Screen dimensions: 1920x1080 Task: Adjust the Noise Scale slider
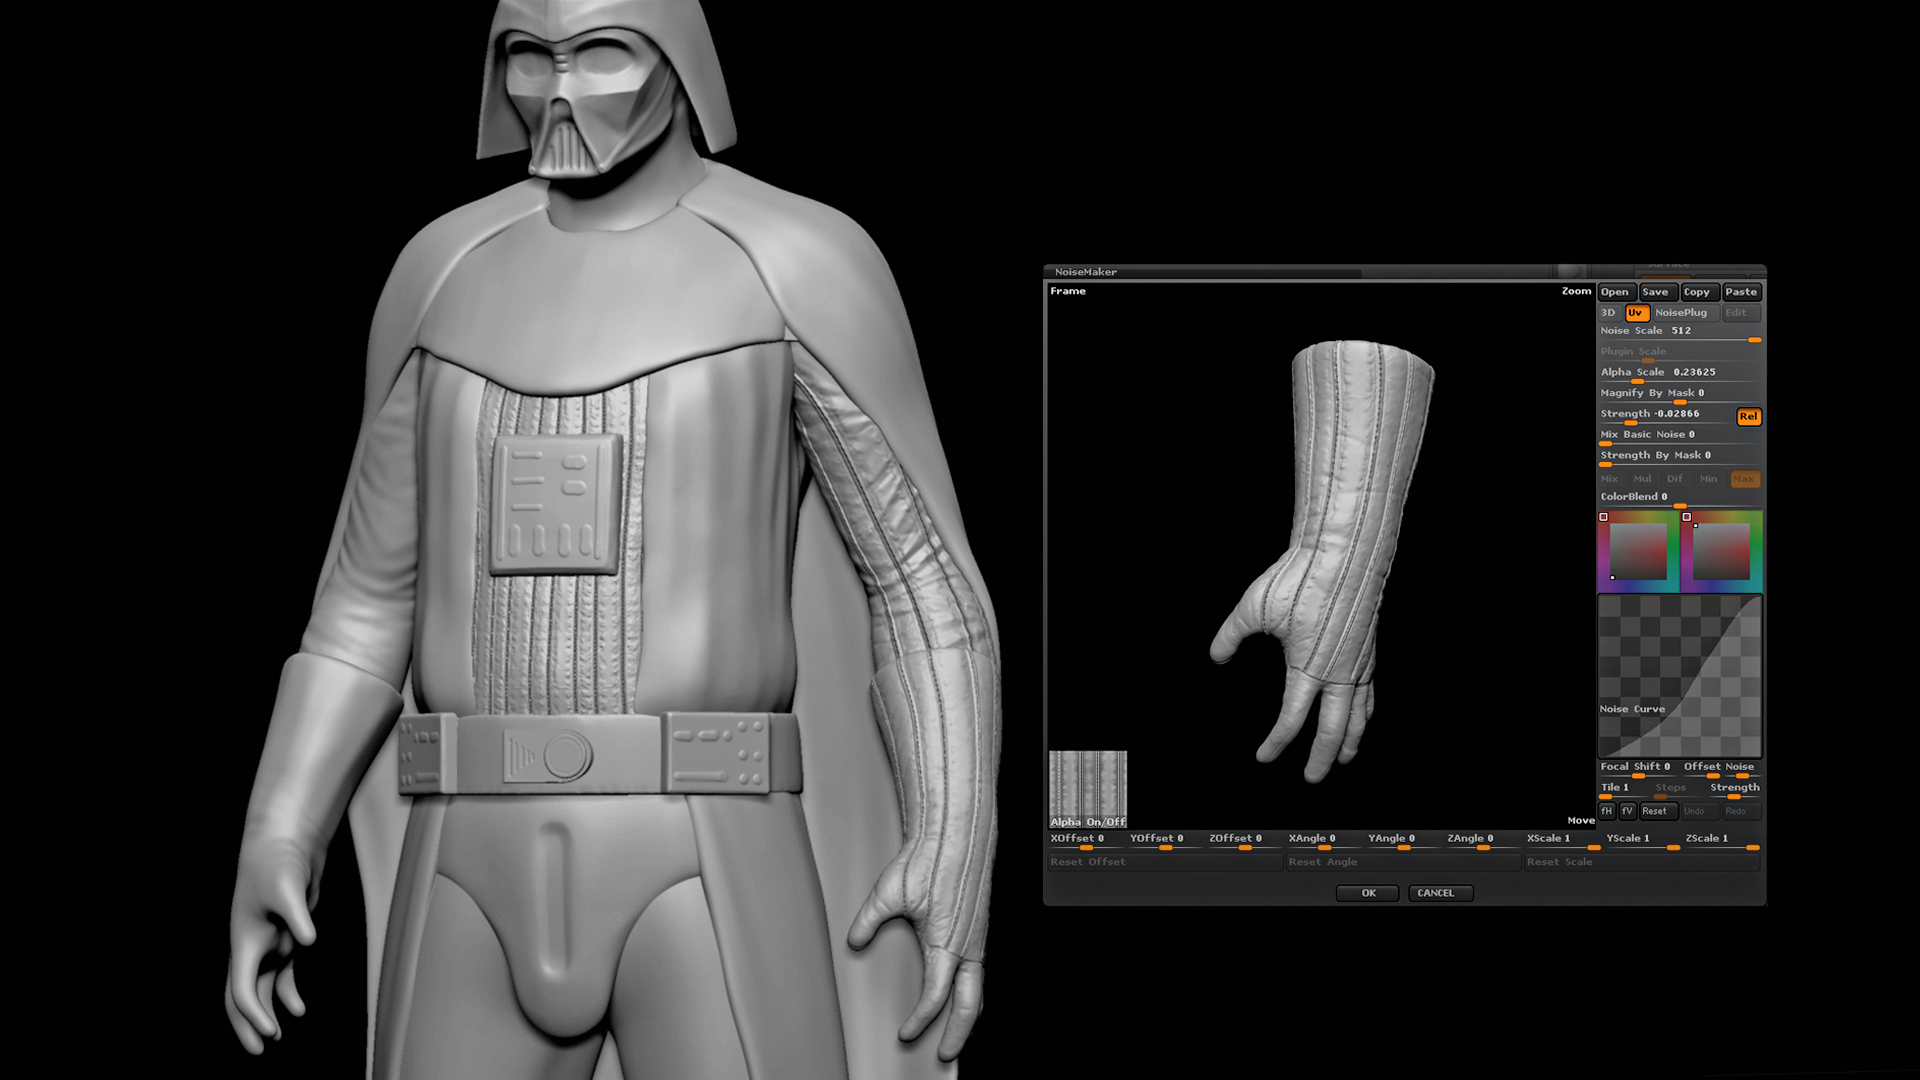pos(1679,333)
